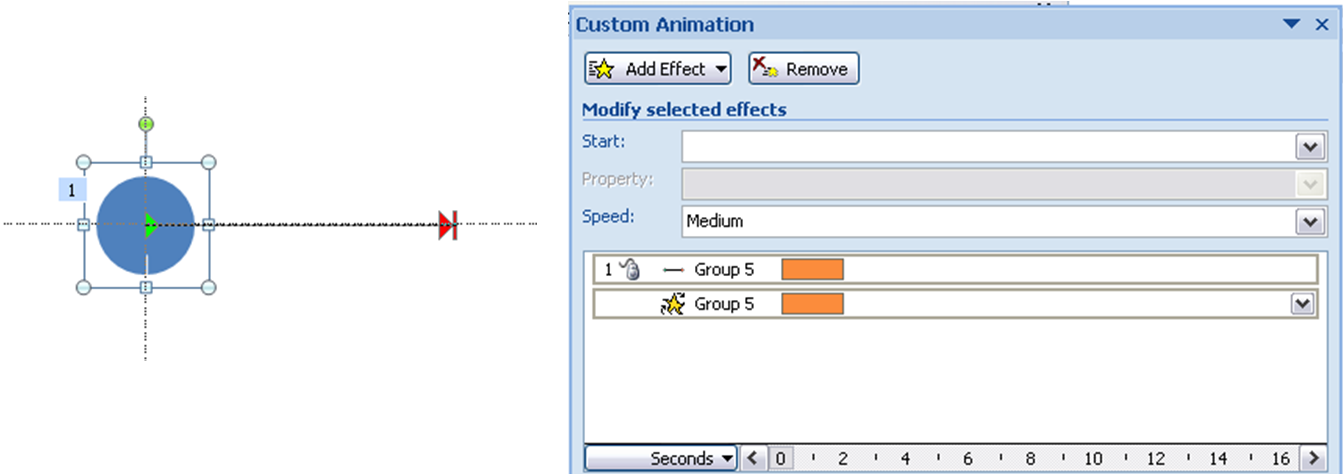Image resolution: width=1344 pixels, height=475 pixels.
Task: Open the second Group 5 effect's dropdown arrow
Action: (1301, 304)
